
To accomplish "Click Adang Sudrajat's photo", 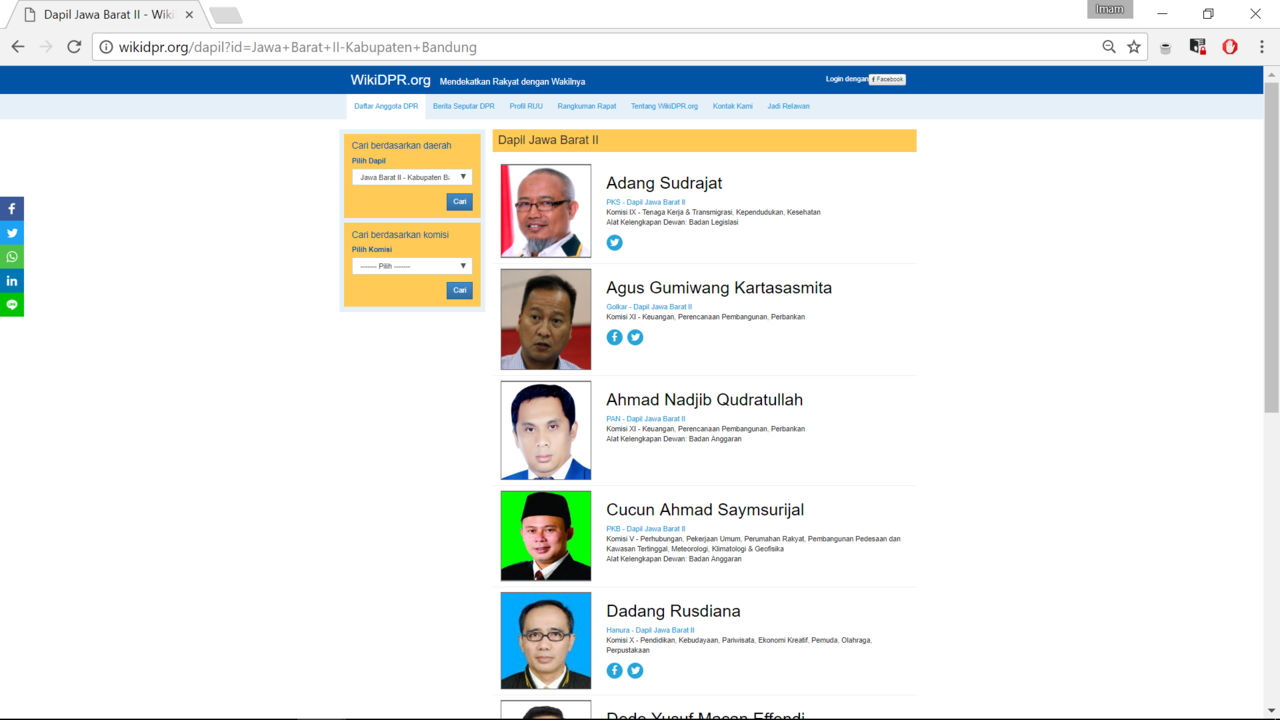I will pyautogui.click(x=546, y=211).
